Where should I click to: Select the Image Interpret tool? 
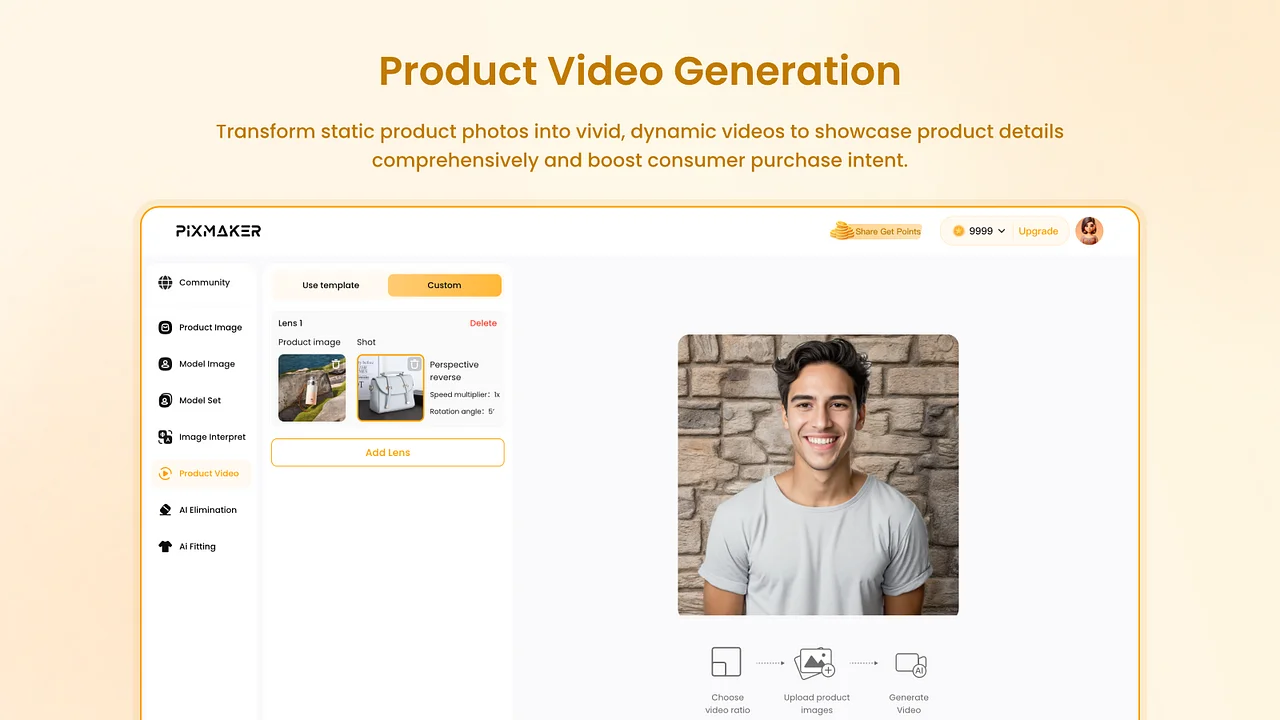click(x=212, y=437)
